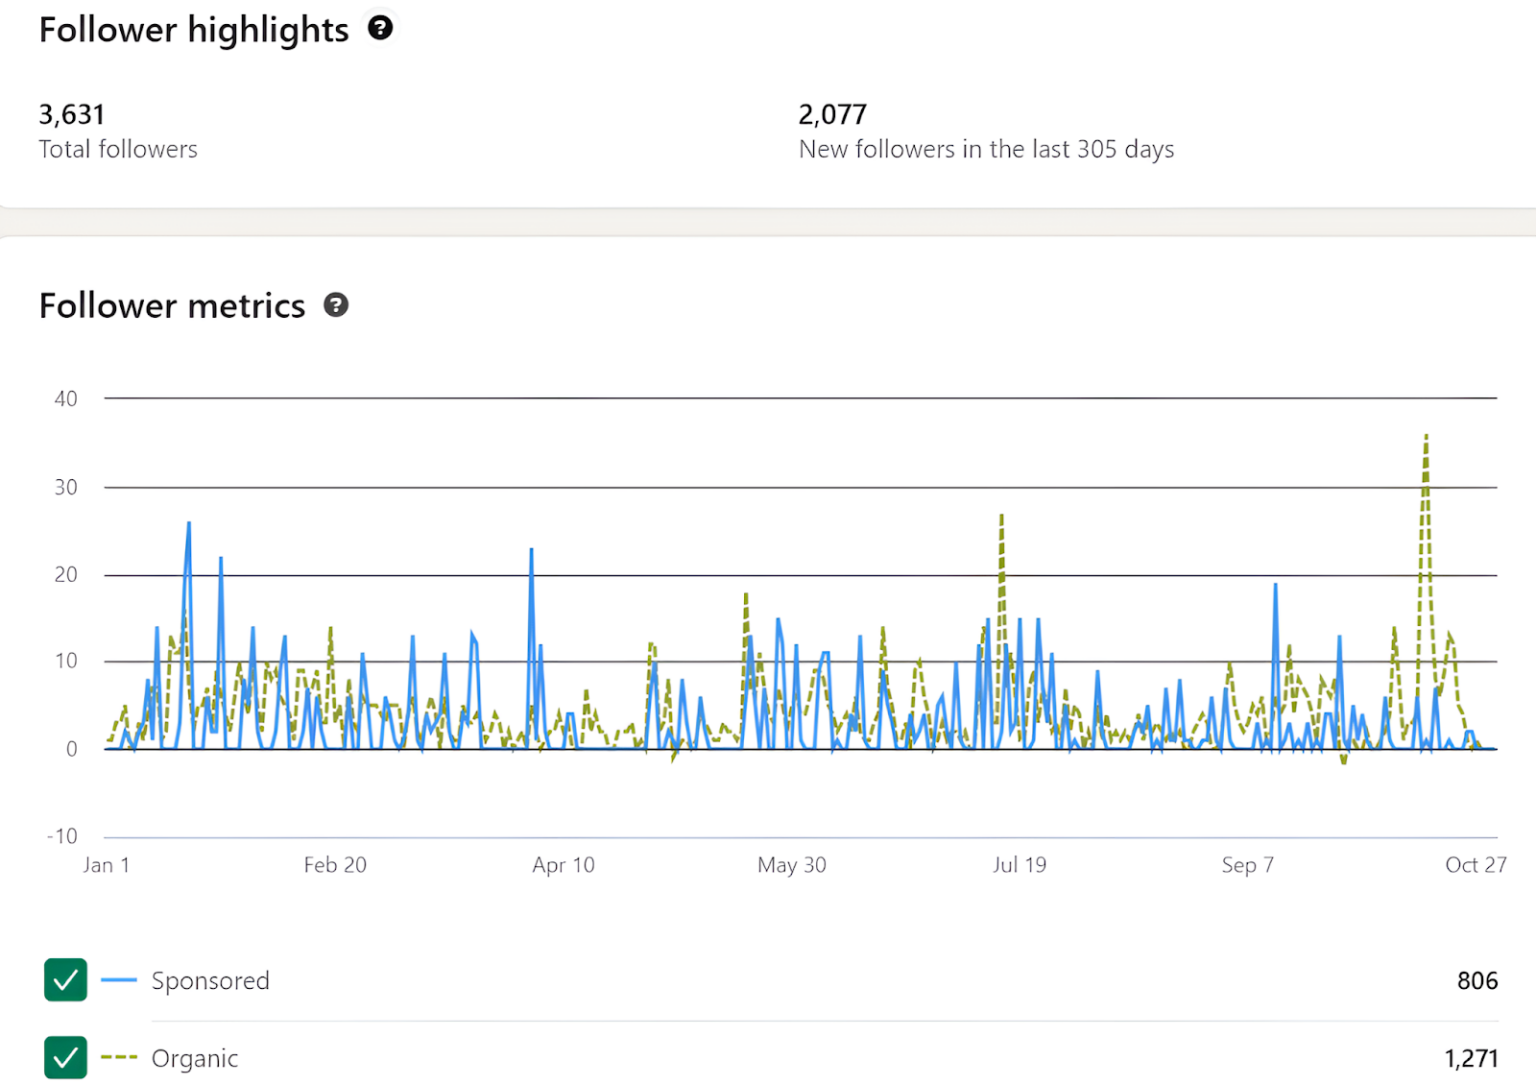Click the '40' y-axis label
This screenshot has width=1536, height=1085.
(66, 399)
